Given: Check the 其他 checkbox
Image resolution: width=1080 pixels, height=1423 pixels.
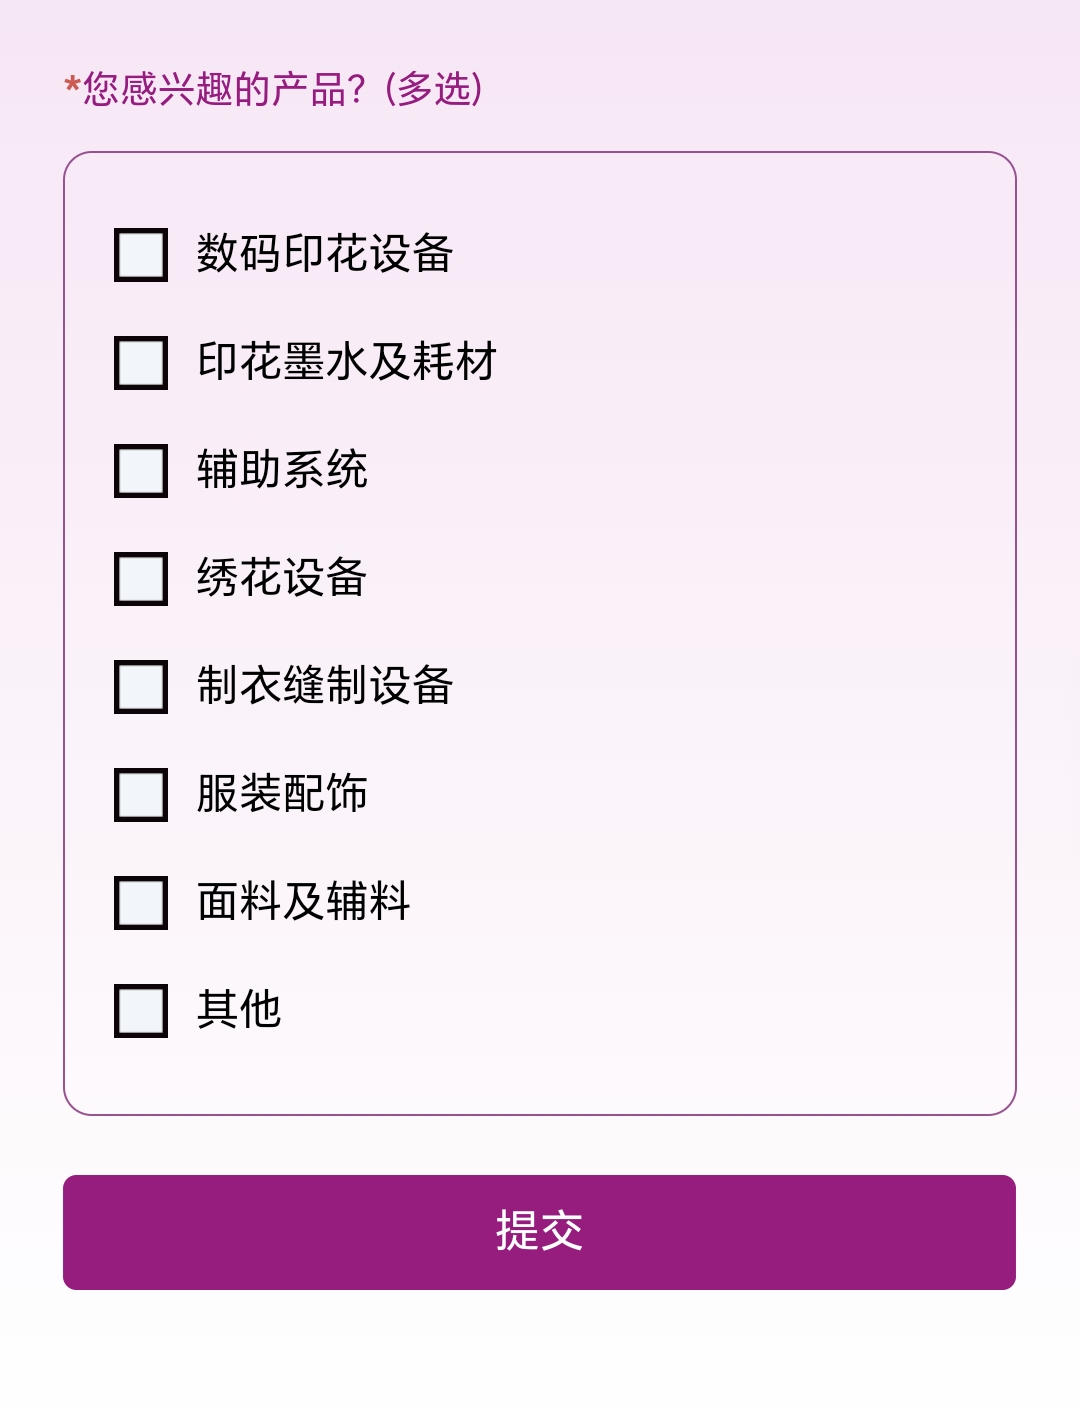Looking at the screenshot, I should point(141,1011).
